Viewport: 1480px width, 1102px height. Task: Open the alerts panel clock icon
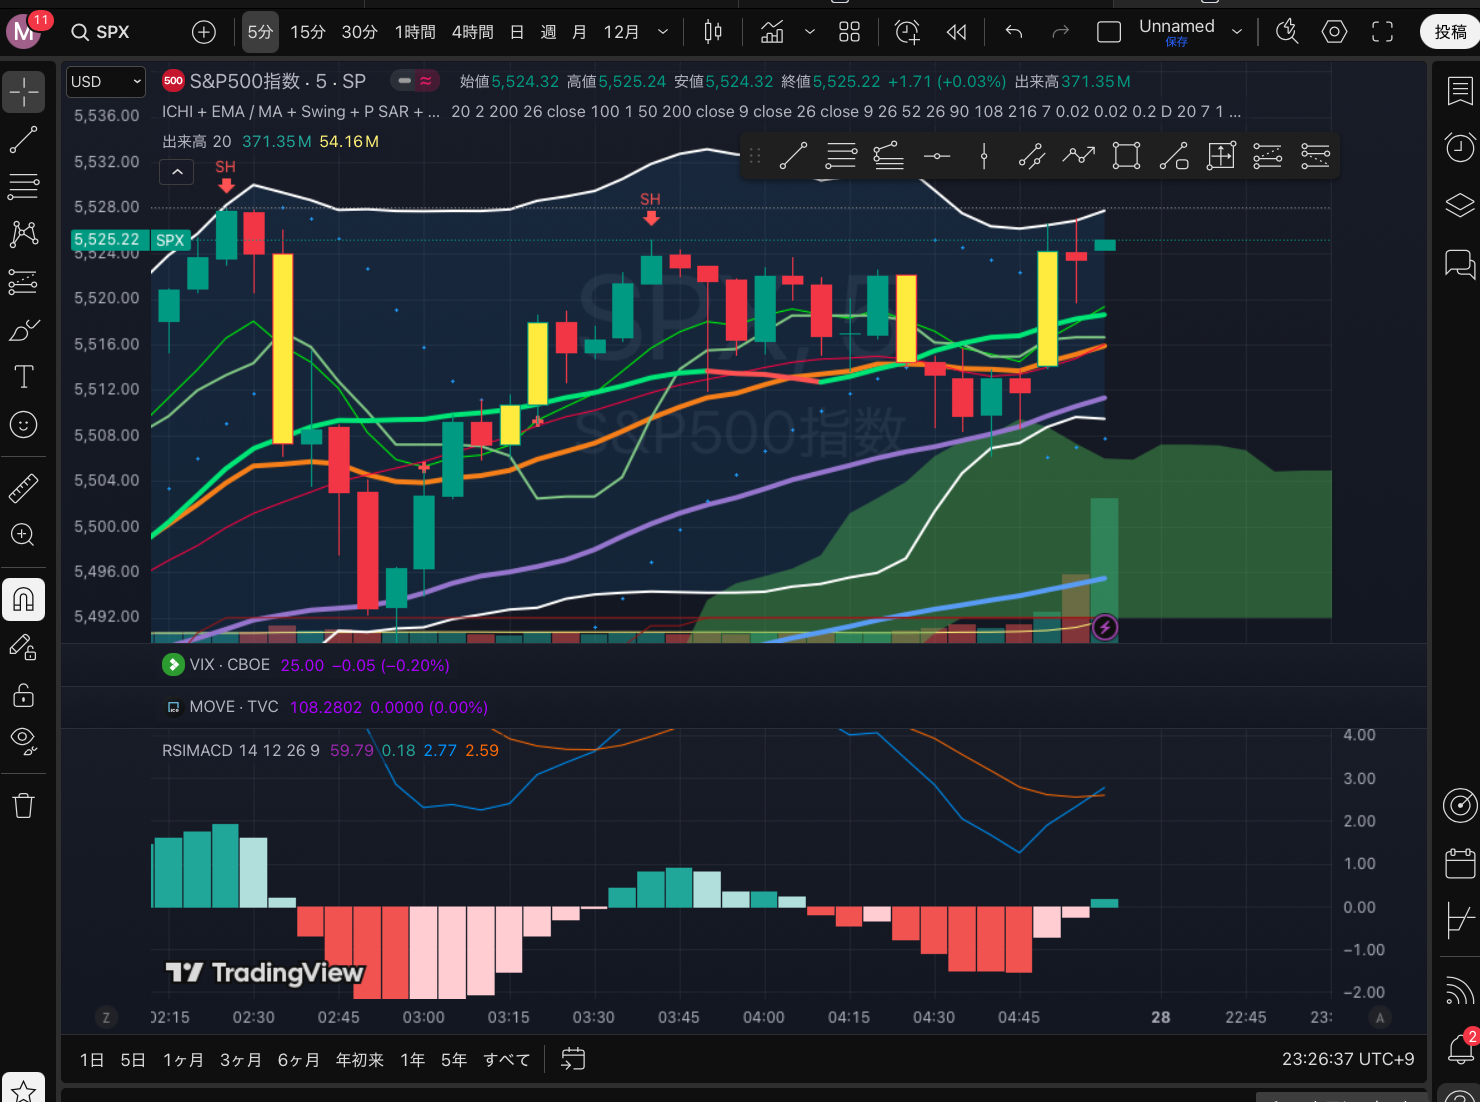pyautogui.click(x=1460, y=148)
